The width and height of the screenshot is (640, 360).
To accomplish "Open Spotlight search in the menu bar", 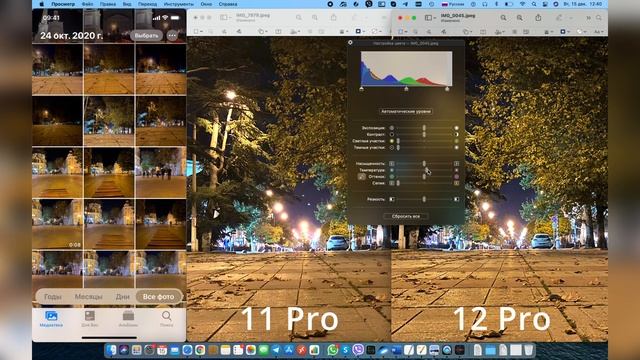I will [534, 4].
